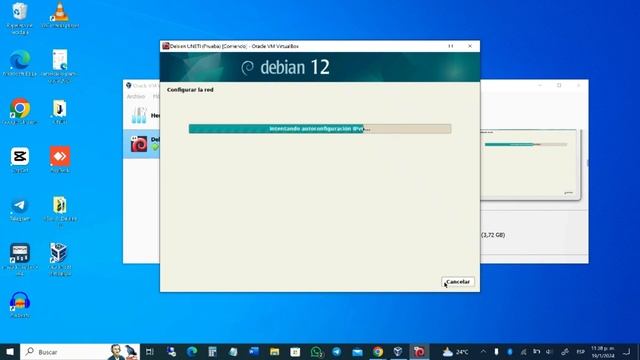Open the notification center icon
Screen dimensions: 640x360
pyautogui.click(x=627, y=351)
